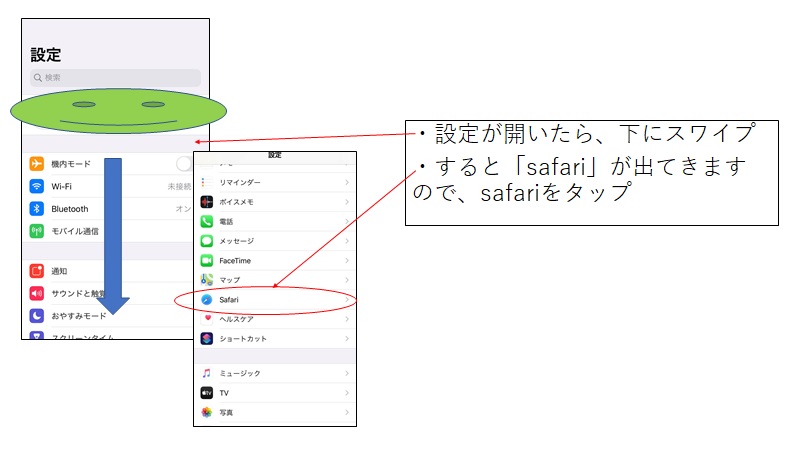Tap the マップ icon
The image size is (800, 450).
coord(207,280)
